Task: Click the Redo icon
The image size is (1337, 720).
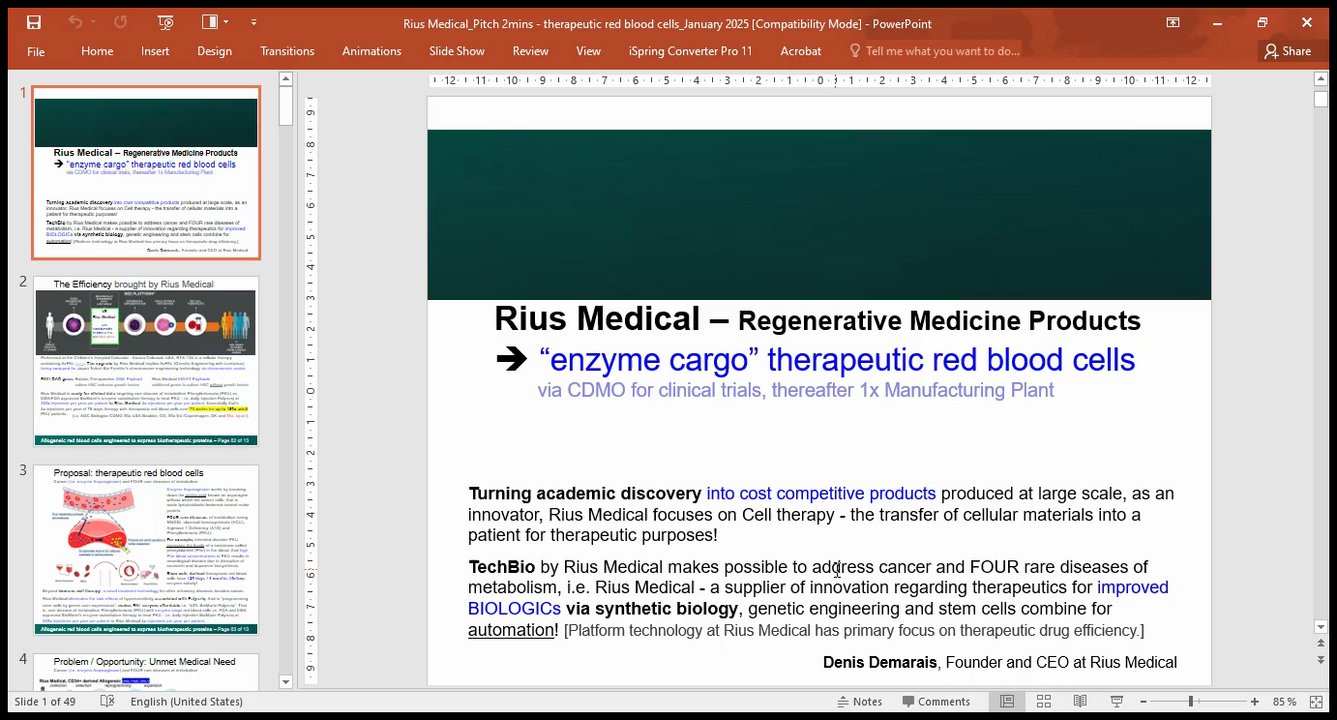Action: [121, 22]
